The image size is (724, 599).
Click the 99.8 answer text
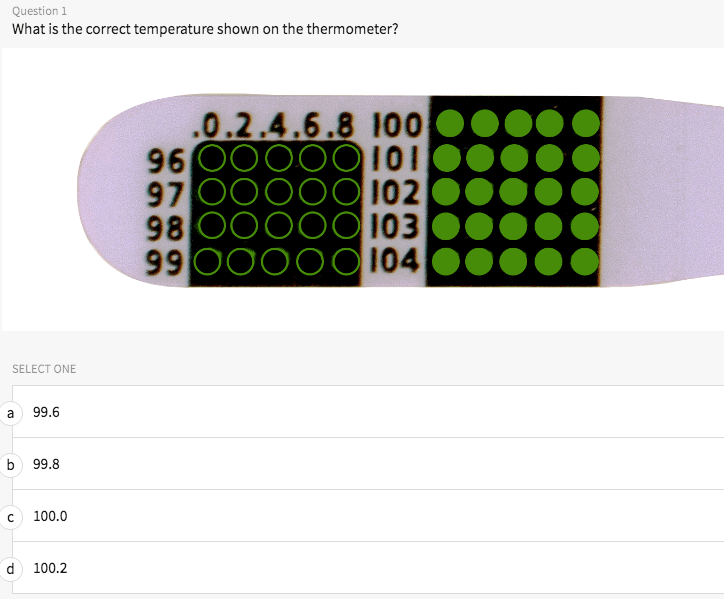click(x=46, y=464)
